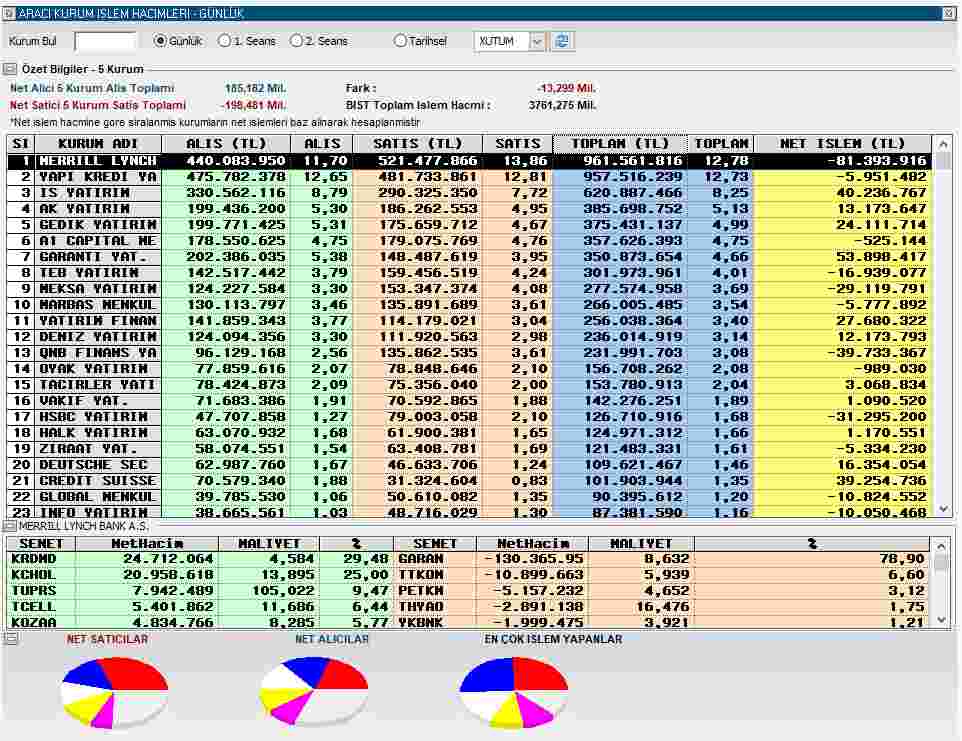The height and width of the screenshot is (741, 962).
Task: Click THYAO in the sell-side stock list
Action: (x=420, y=606)
